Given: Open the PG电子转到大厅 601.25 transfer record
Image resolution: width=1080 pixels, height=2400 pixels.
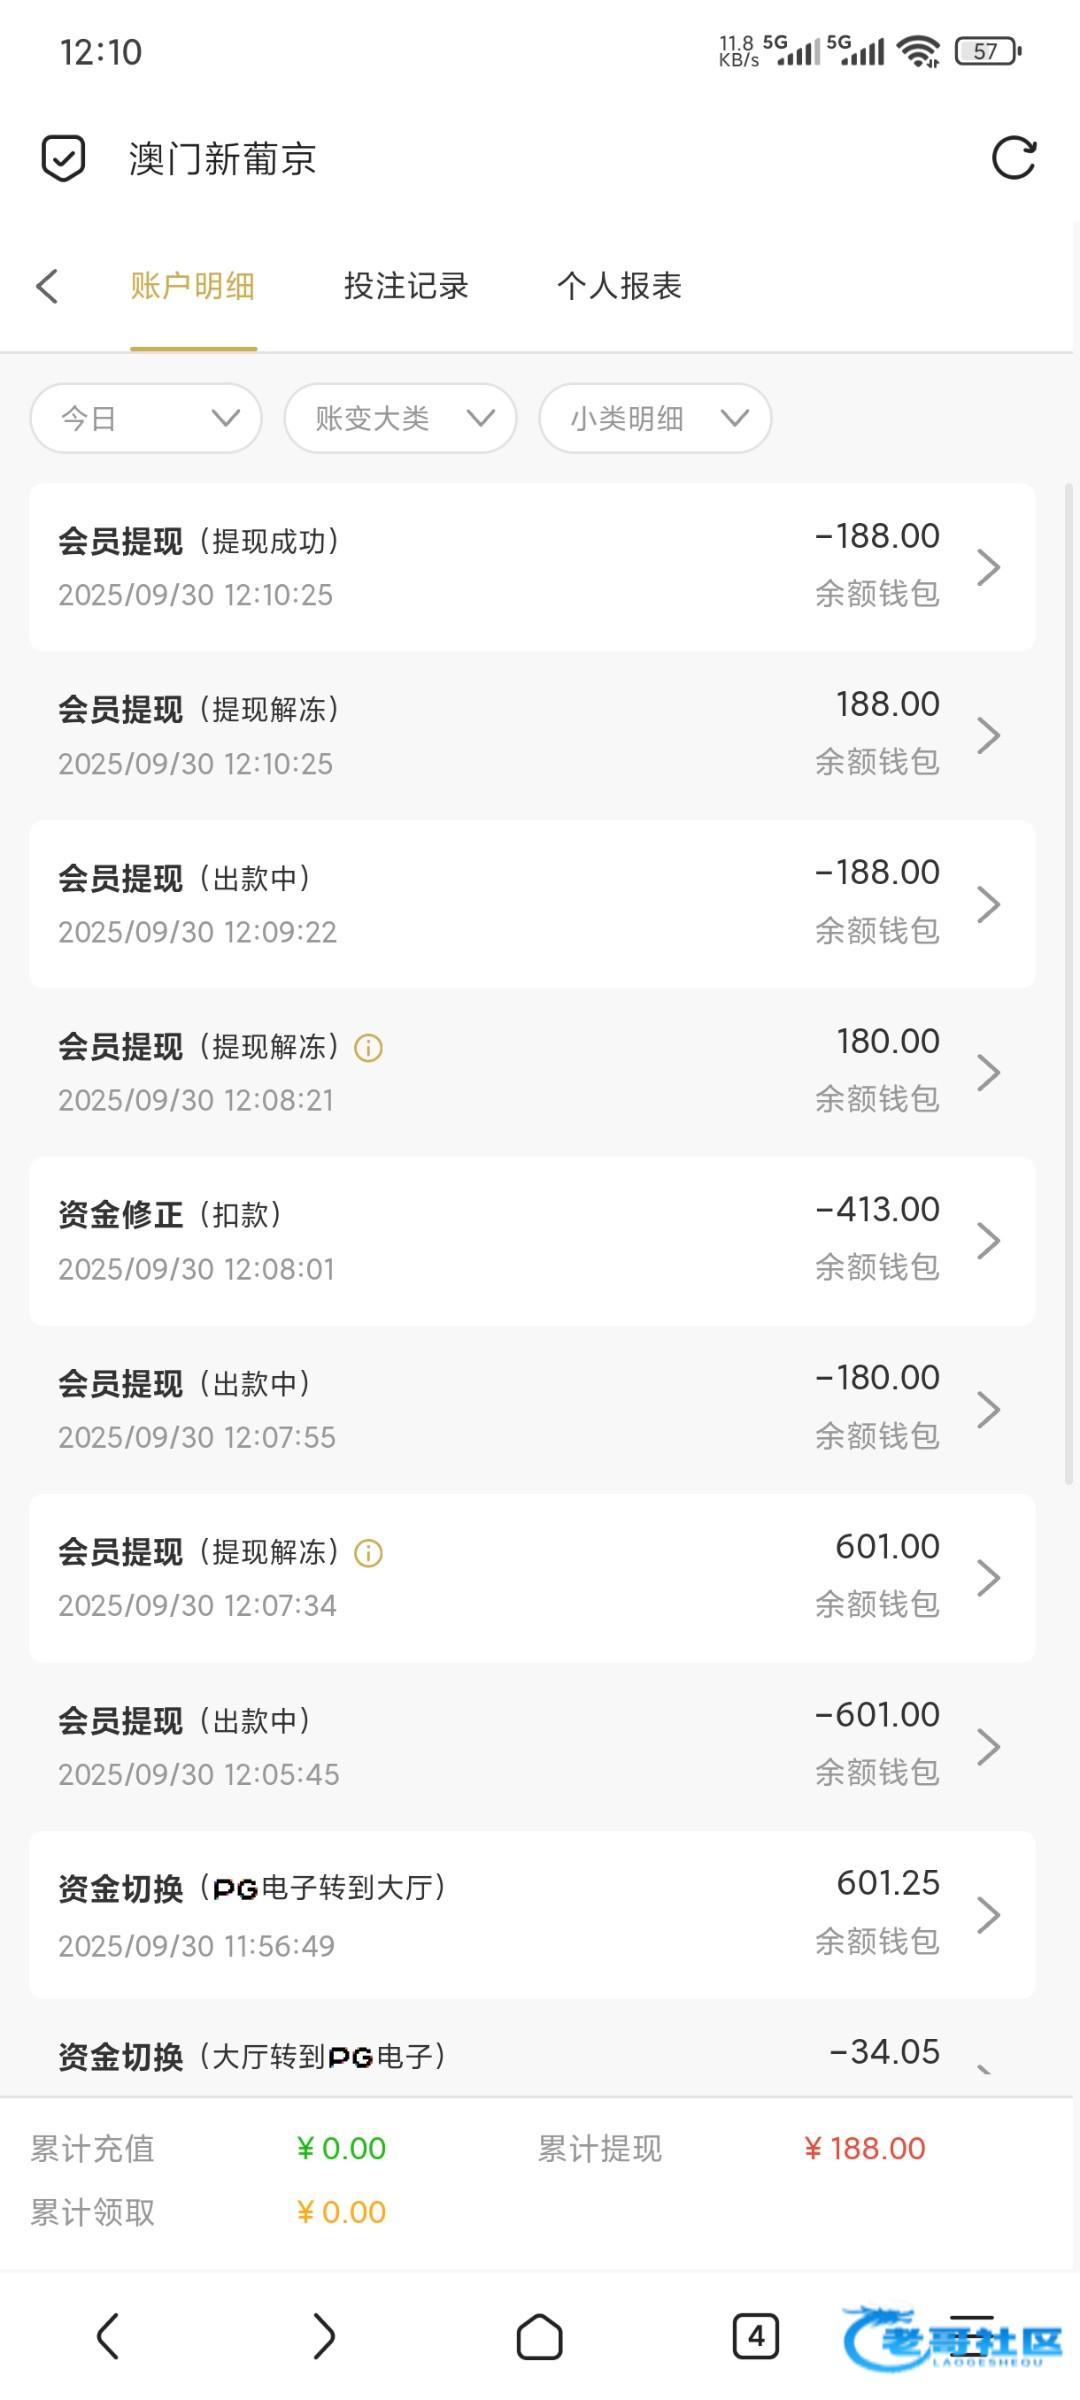Looking at the screenshot, I should pyautogui.click(x=531, y=1915).
